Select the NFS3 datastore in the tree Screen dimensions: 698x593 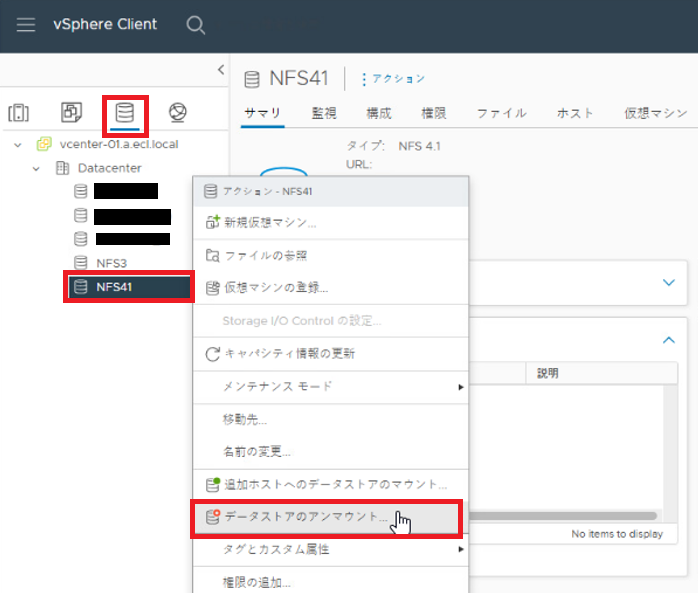(x=111, y=263)
